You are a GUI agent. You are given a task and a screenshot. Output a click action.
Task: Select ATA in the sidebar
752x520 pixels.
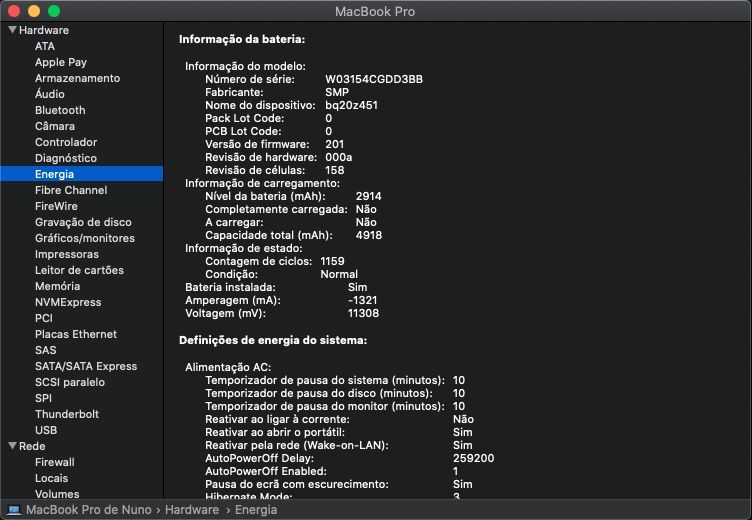[45, 46]
